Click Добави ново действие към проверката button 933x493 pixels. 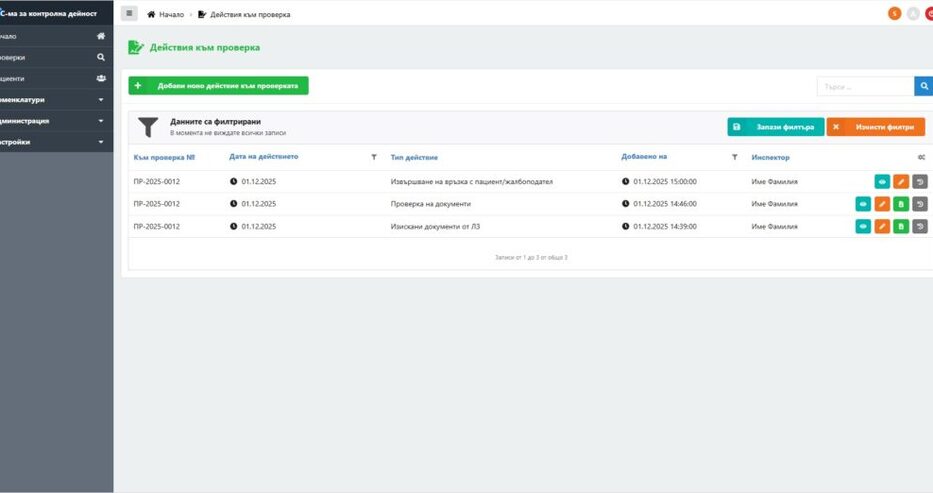click(219, 86)
